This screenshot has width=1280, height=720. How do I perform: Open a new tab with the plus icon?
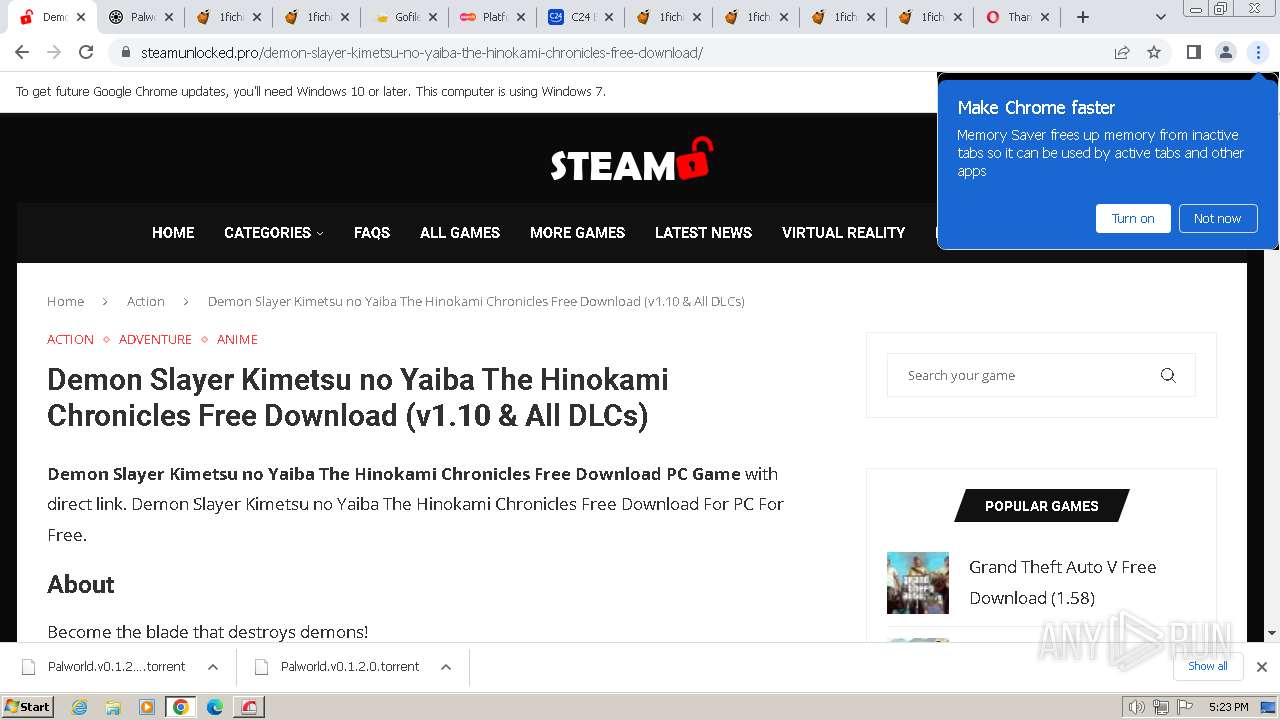pyautogui.click(x=1082, y=17)
